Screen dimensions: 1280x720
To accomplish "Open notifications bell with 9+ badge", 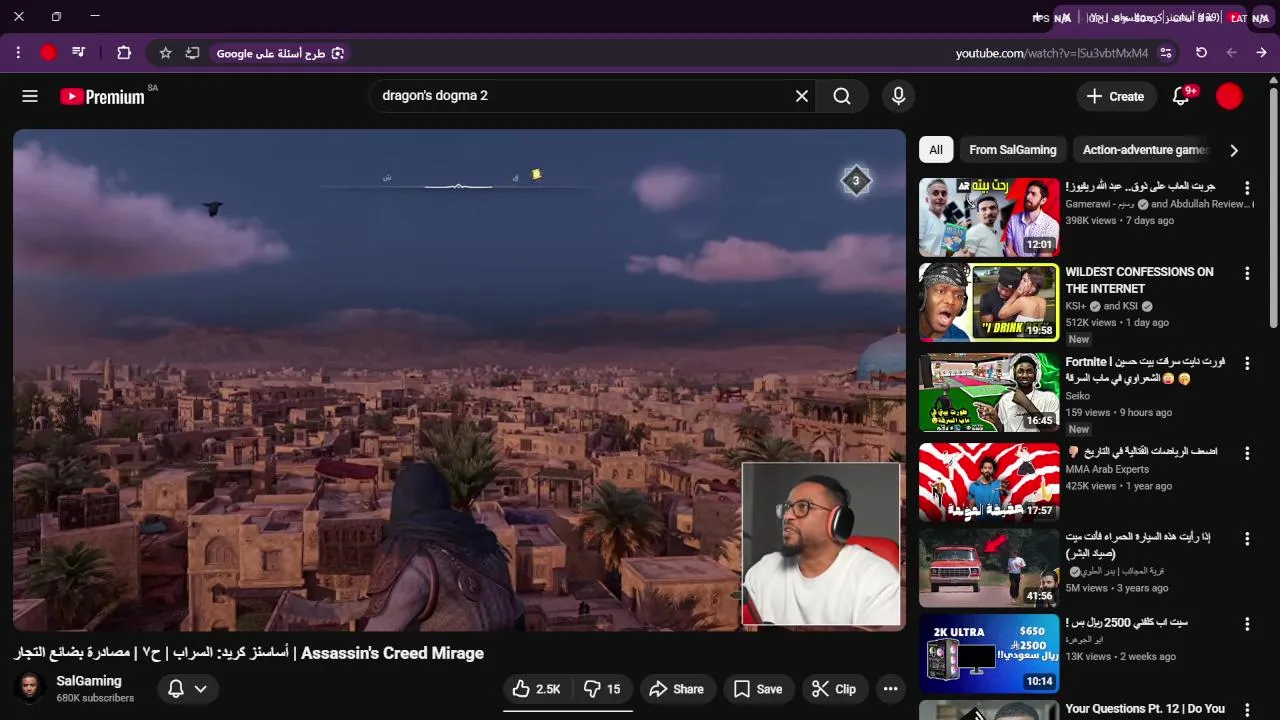I will coord(1182,96).
